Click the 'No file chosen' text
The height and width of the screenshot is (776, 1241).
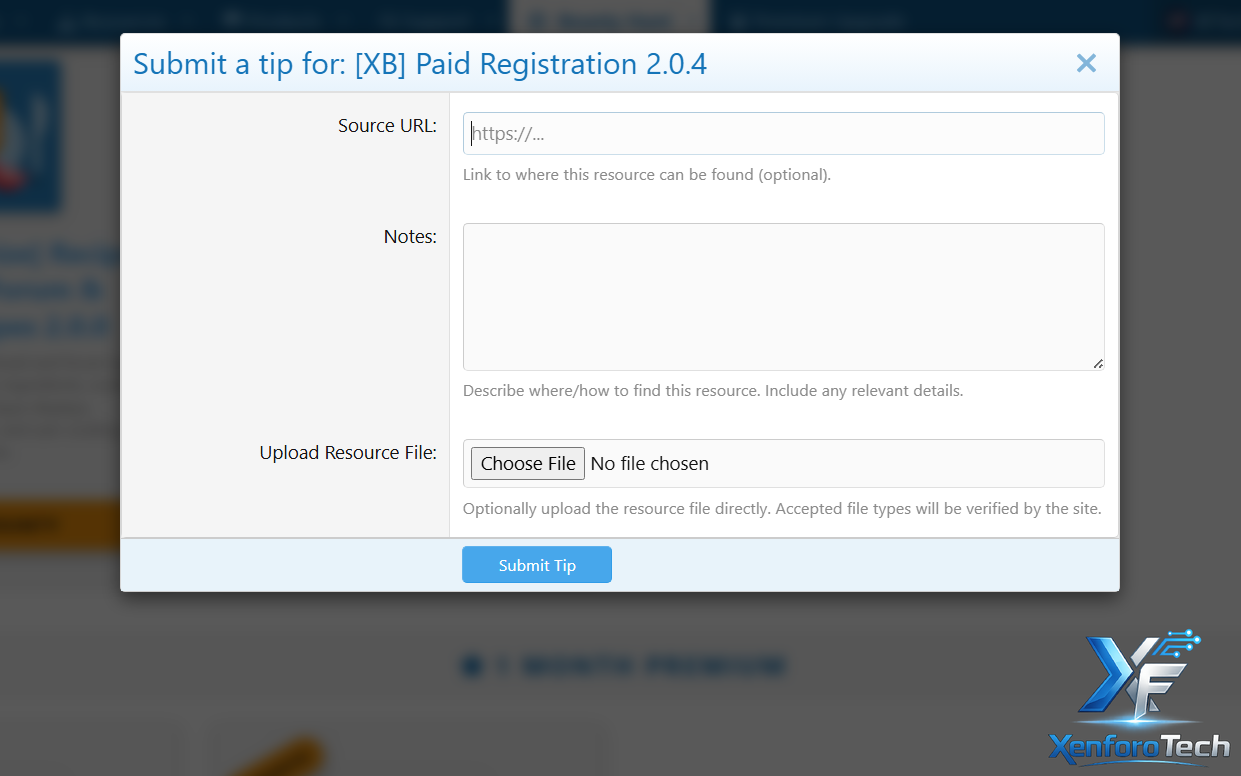tap(649, 464)
